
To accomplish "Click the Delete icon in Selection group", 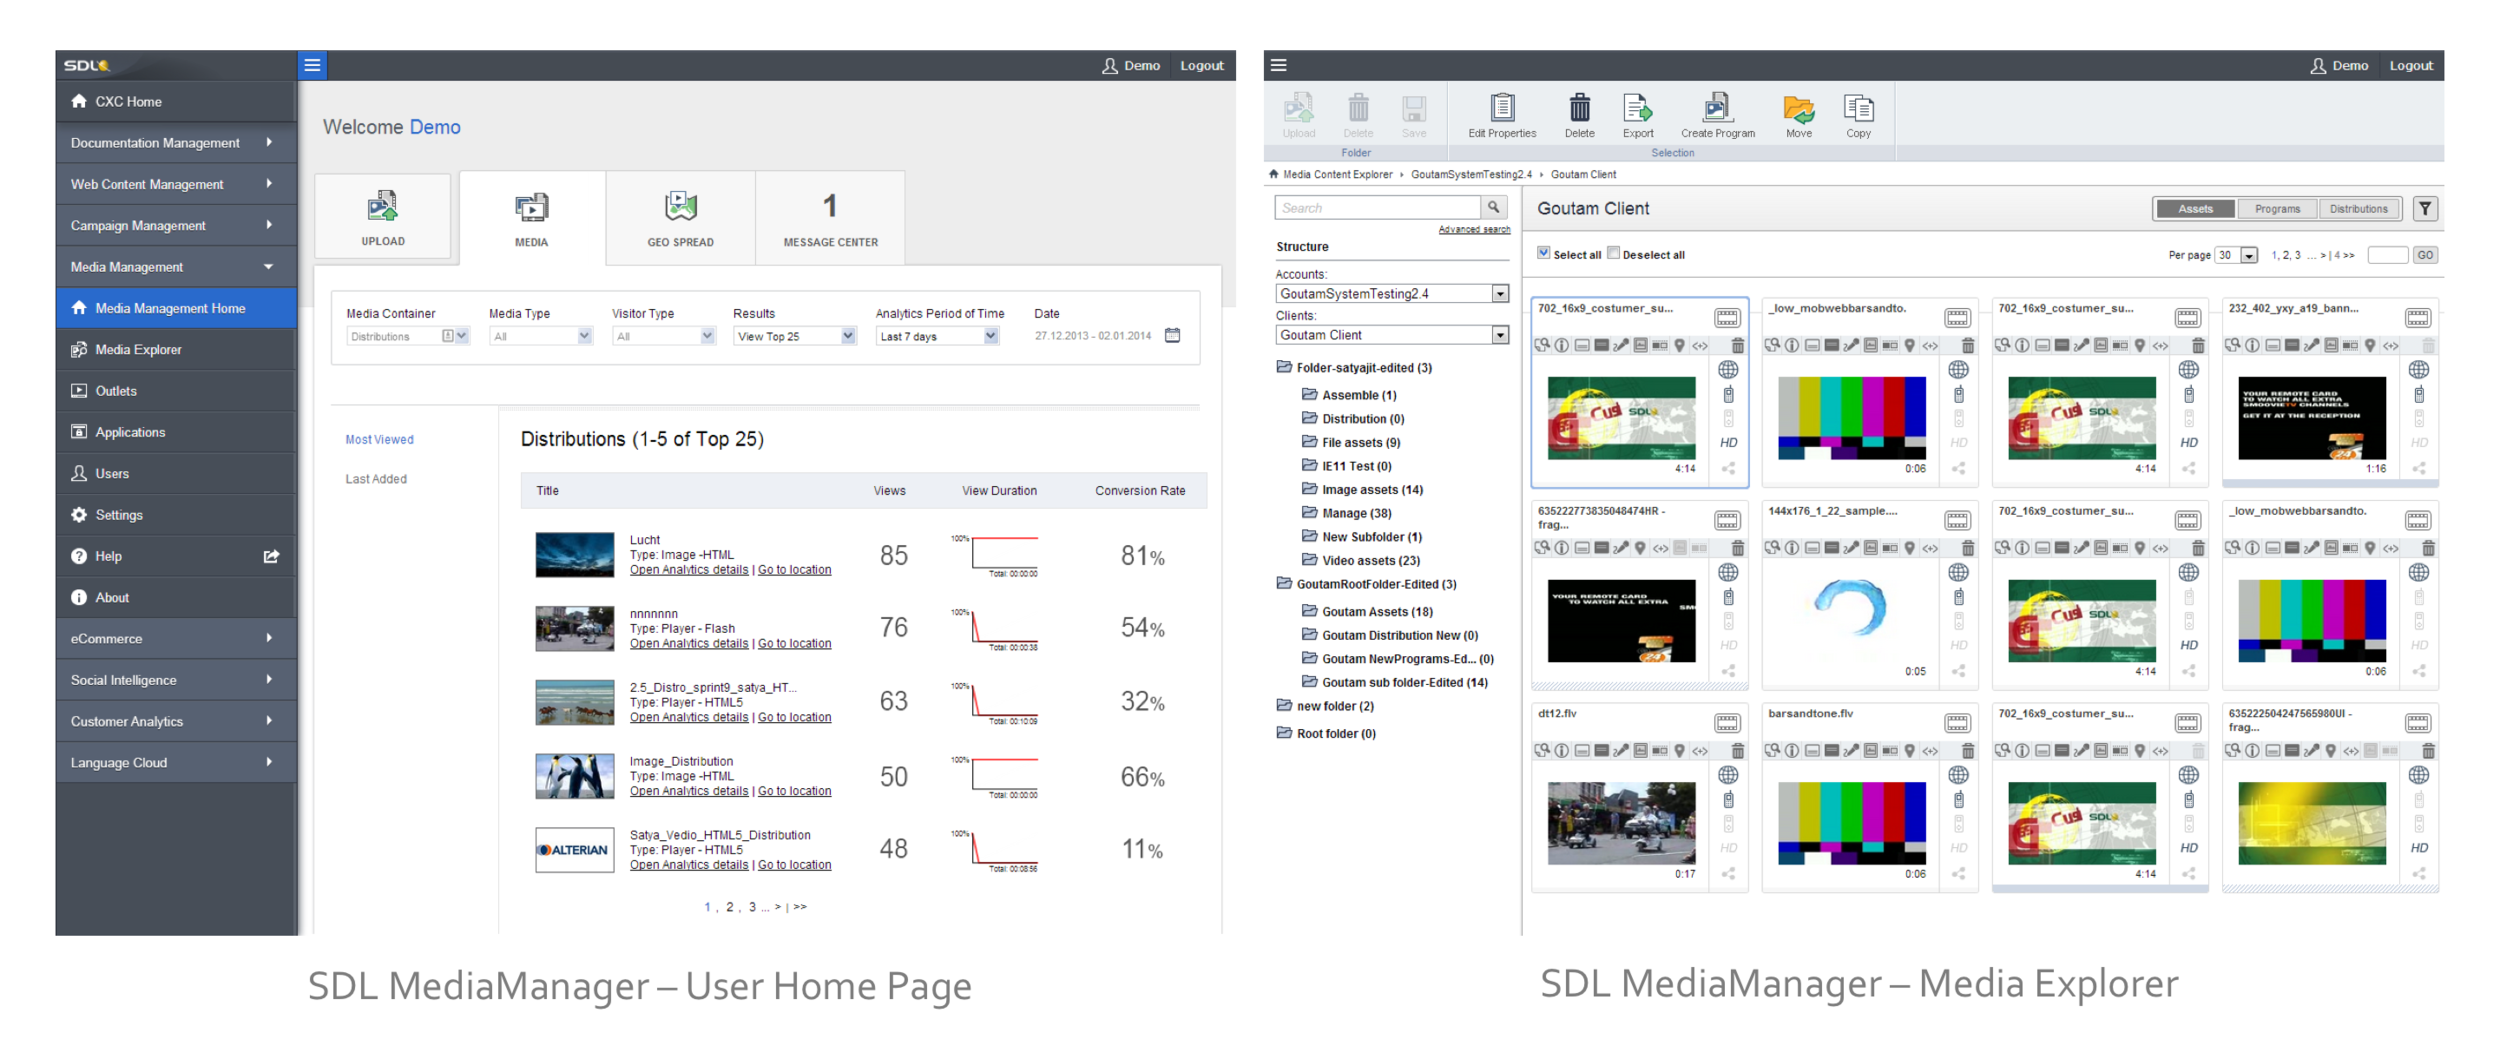I will tap(1579, 108).
